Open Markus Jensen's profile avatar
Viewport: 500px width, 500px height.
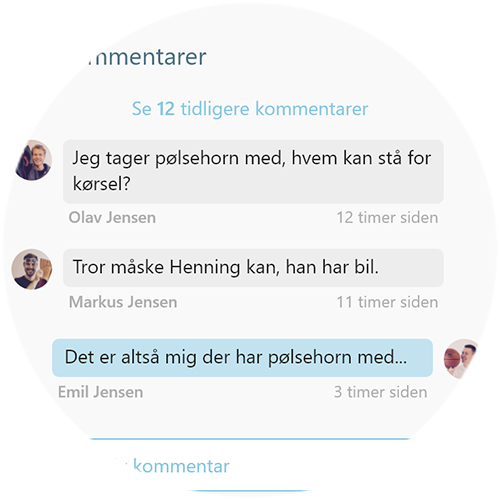(x=32, y=269)
